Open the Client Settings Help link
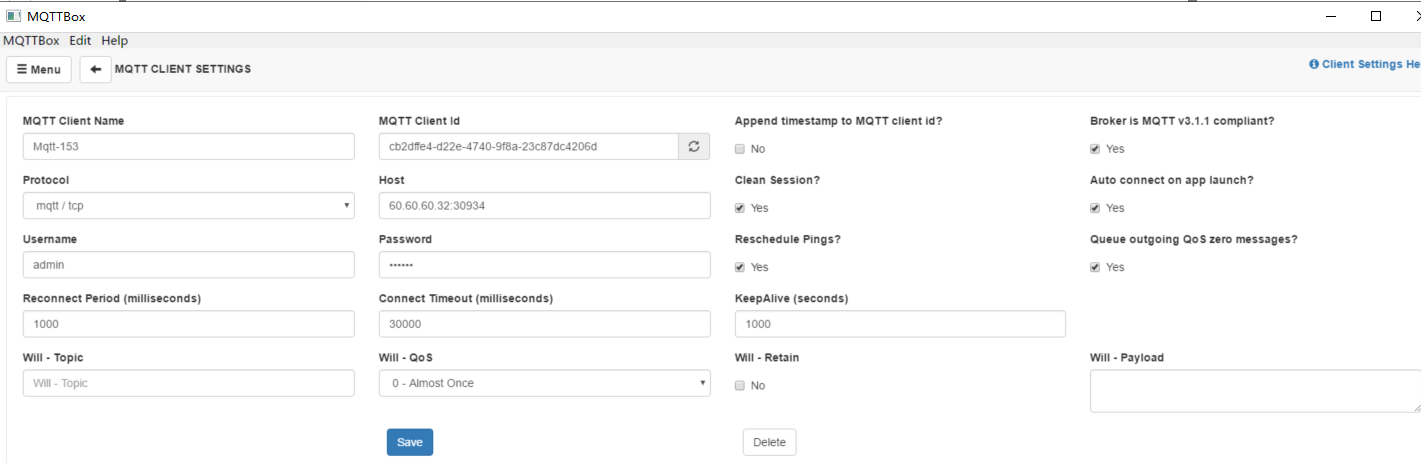Image resolution: width=1421 pixels, height=463 pixels. tap(1365, 64)
